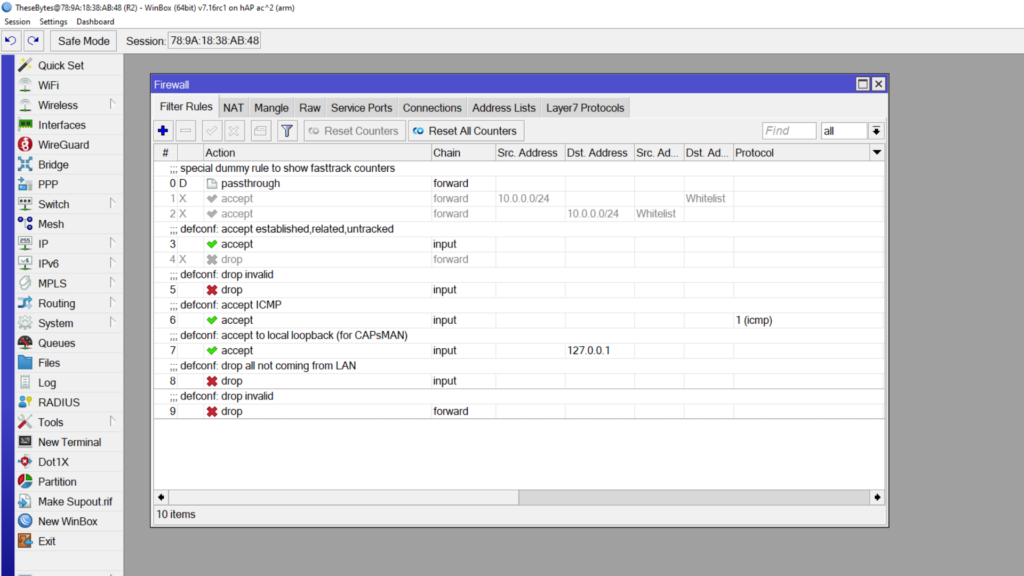
Task: Click the blue plus add rule icon
Action: [164, 131]
